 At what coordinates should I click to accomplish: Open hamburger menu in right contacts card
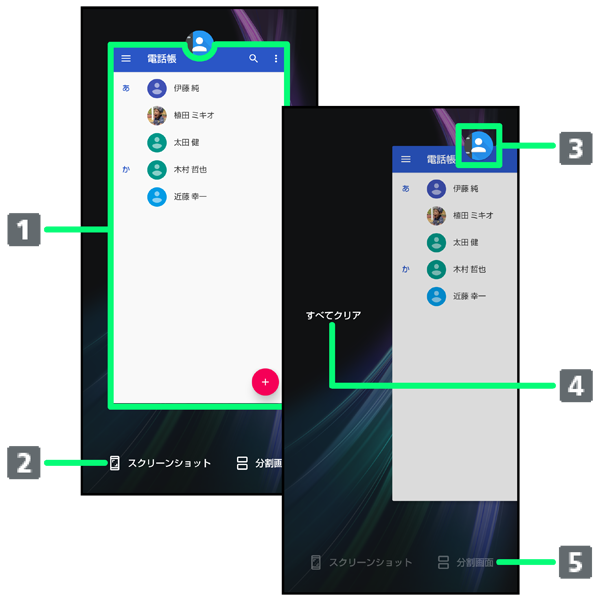pyautogui.click(x=406, y=159)
